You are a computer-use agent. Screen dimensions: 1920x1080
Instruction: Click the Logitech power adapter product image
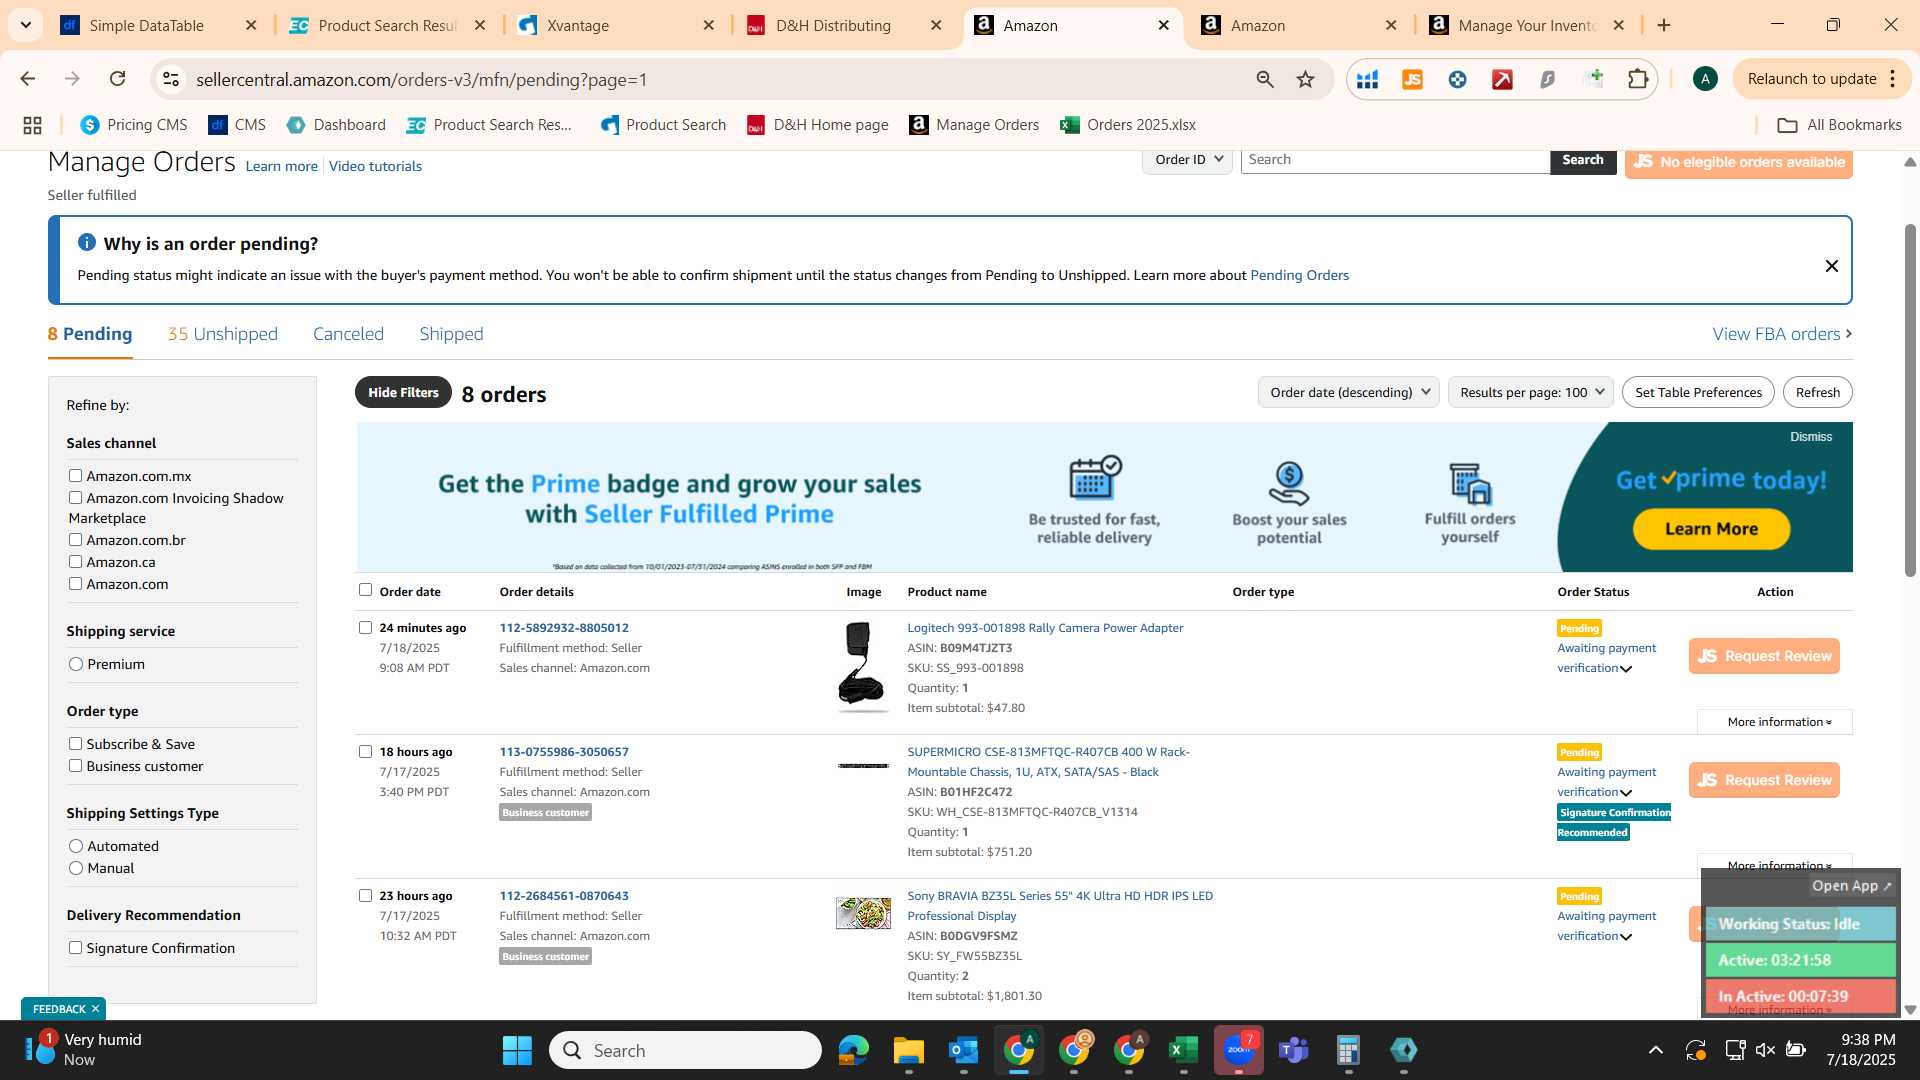point(861,665)
